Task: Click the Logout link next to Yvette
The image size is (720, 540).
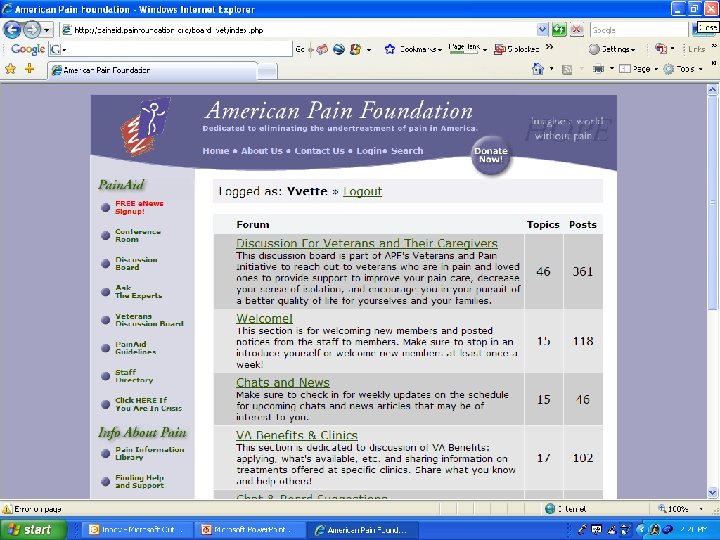Action: click(362, 191)
